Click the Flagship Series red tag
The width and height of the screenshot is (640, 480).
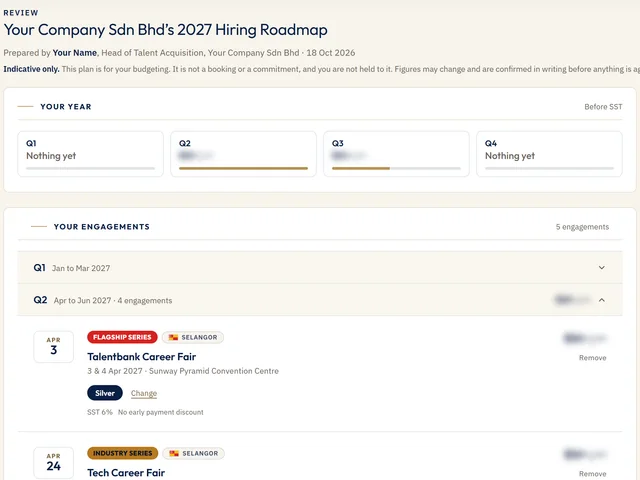[122, 337]
